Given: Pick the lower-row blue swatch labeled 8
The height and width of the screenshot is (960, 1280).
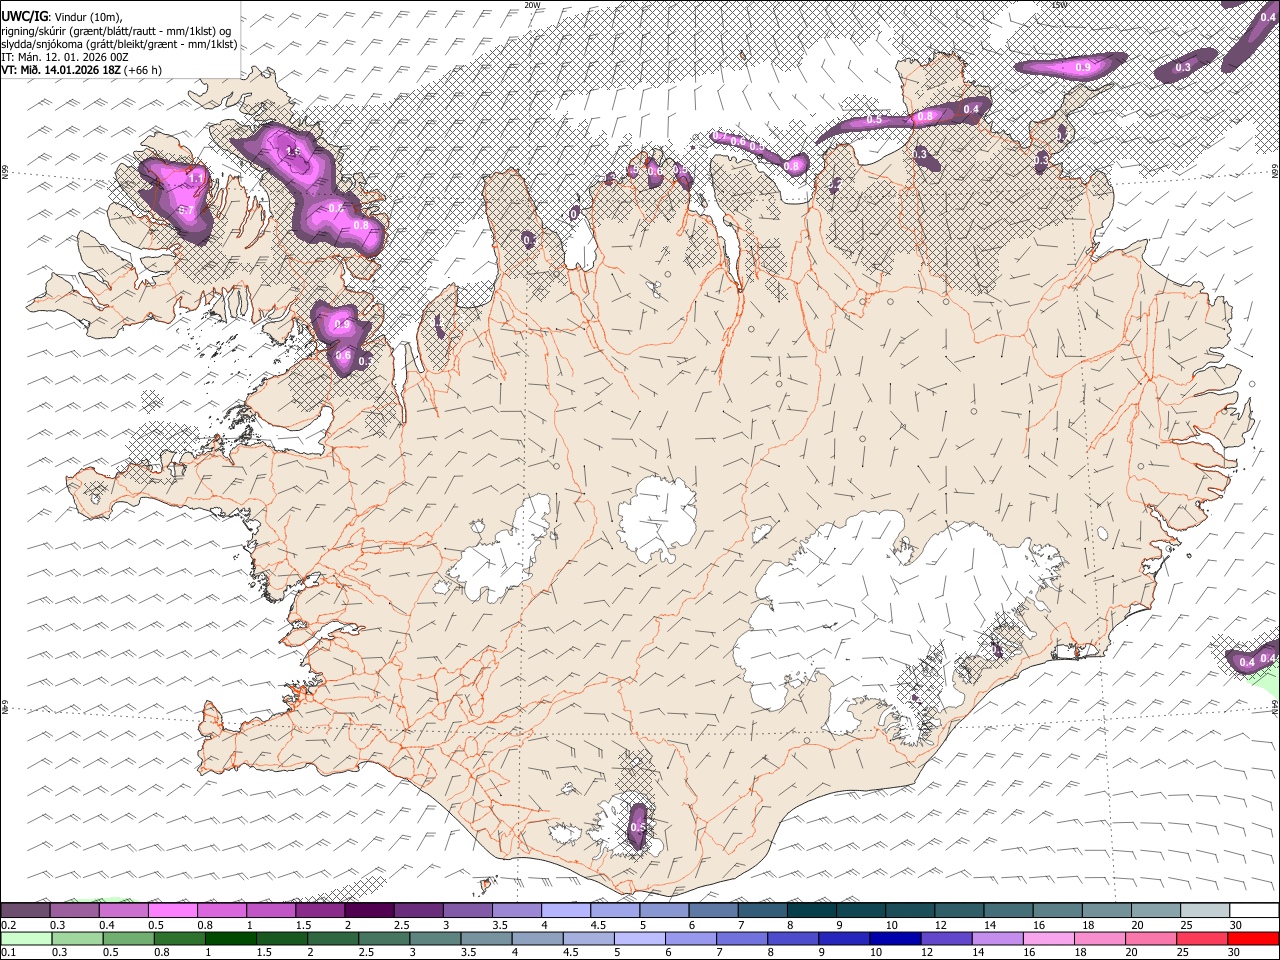Looking at the screenshot, I should [793, 938].
